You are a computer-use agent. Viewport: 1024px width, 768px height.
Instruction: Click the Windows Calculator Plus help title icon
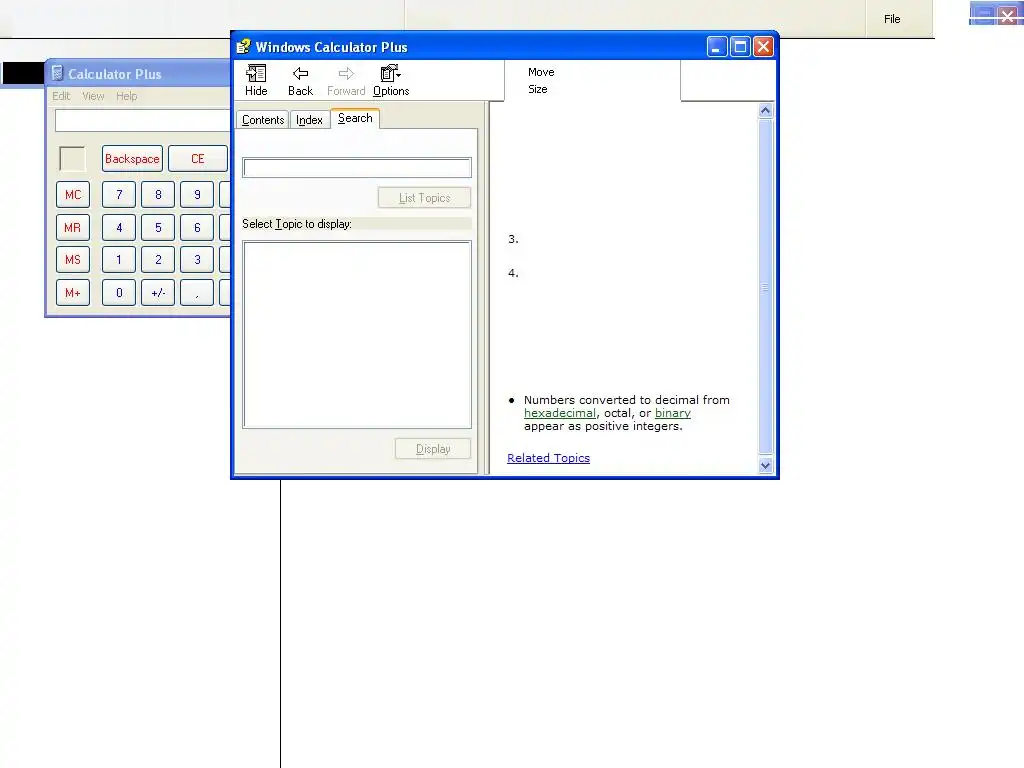(244, 46)
